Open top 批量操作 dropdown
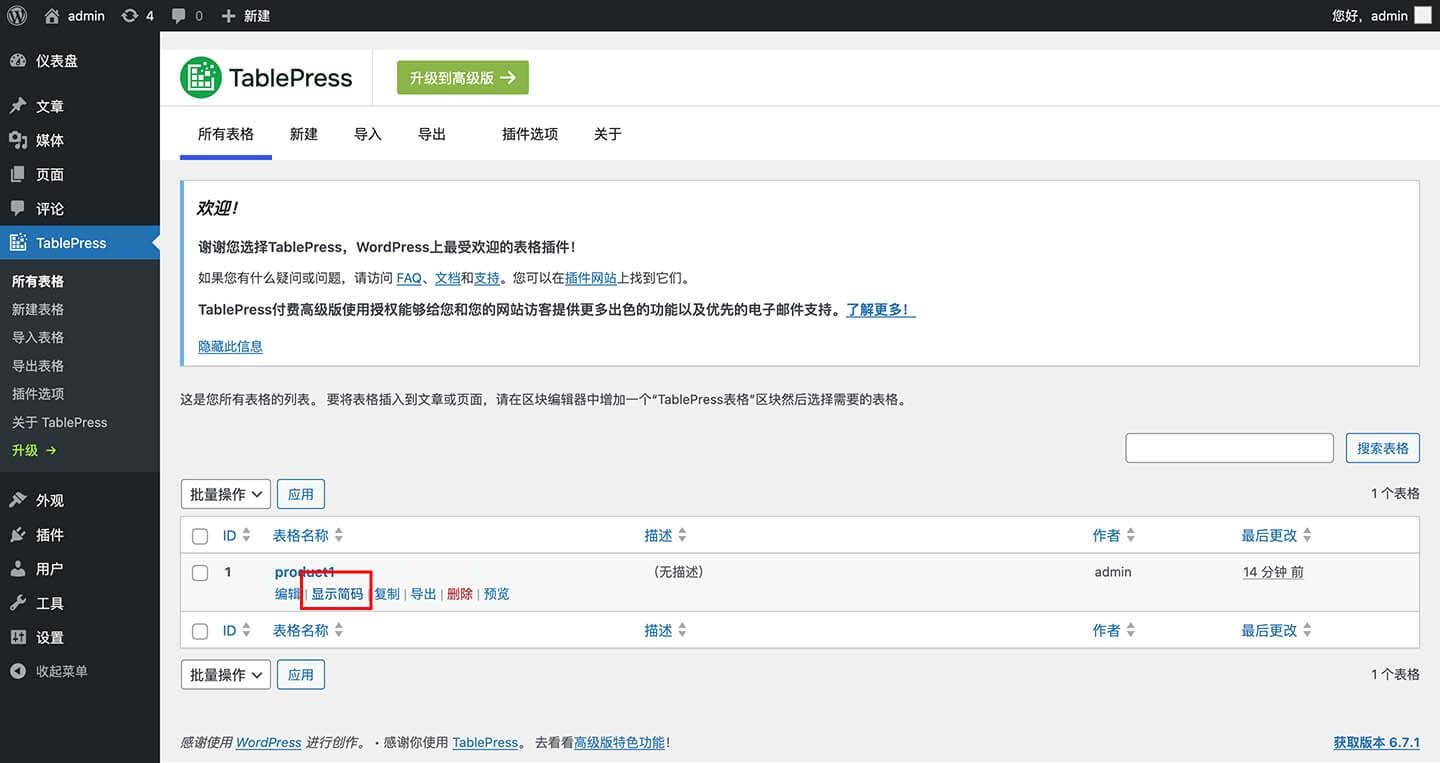 click(x=226, y=494)
